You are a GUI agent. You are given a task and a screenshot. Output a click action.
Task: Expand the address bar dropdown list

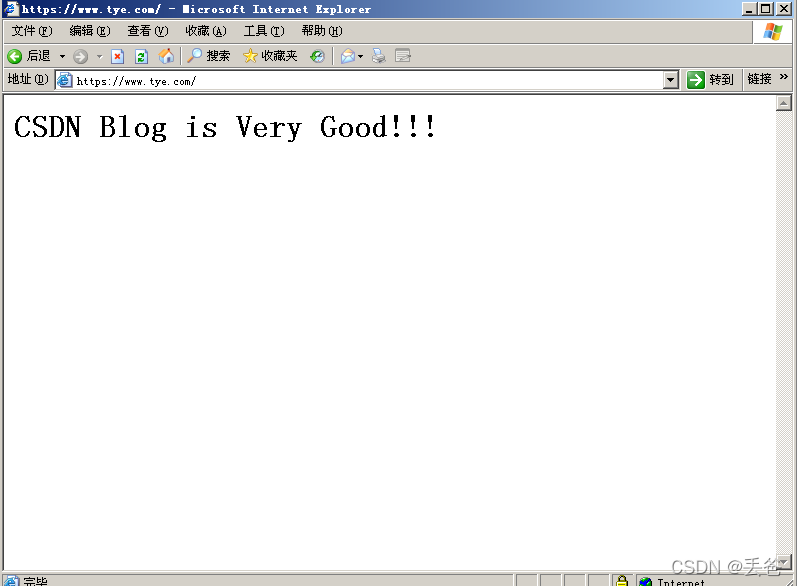tap(670, 80)
